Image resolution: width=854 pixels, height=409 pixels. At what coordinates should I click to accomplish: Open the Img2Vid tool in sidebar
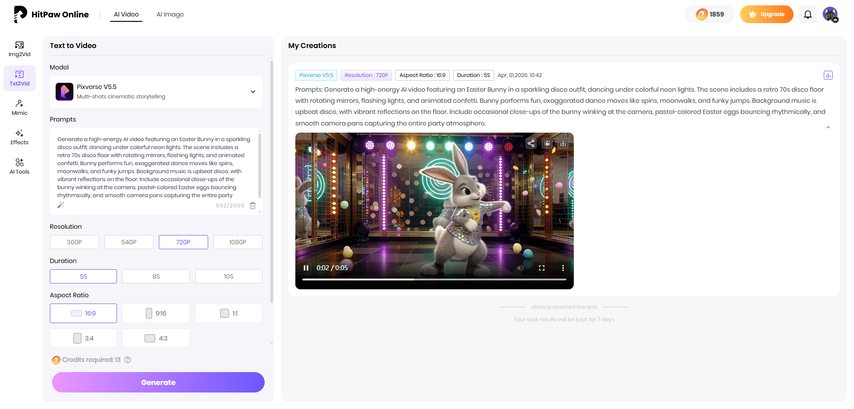click(x=19, y=49)
